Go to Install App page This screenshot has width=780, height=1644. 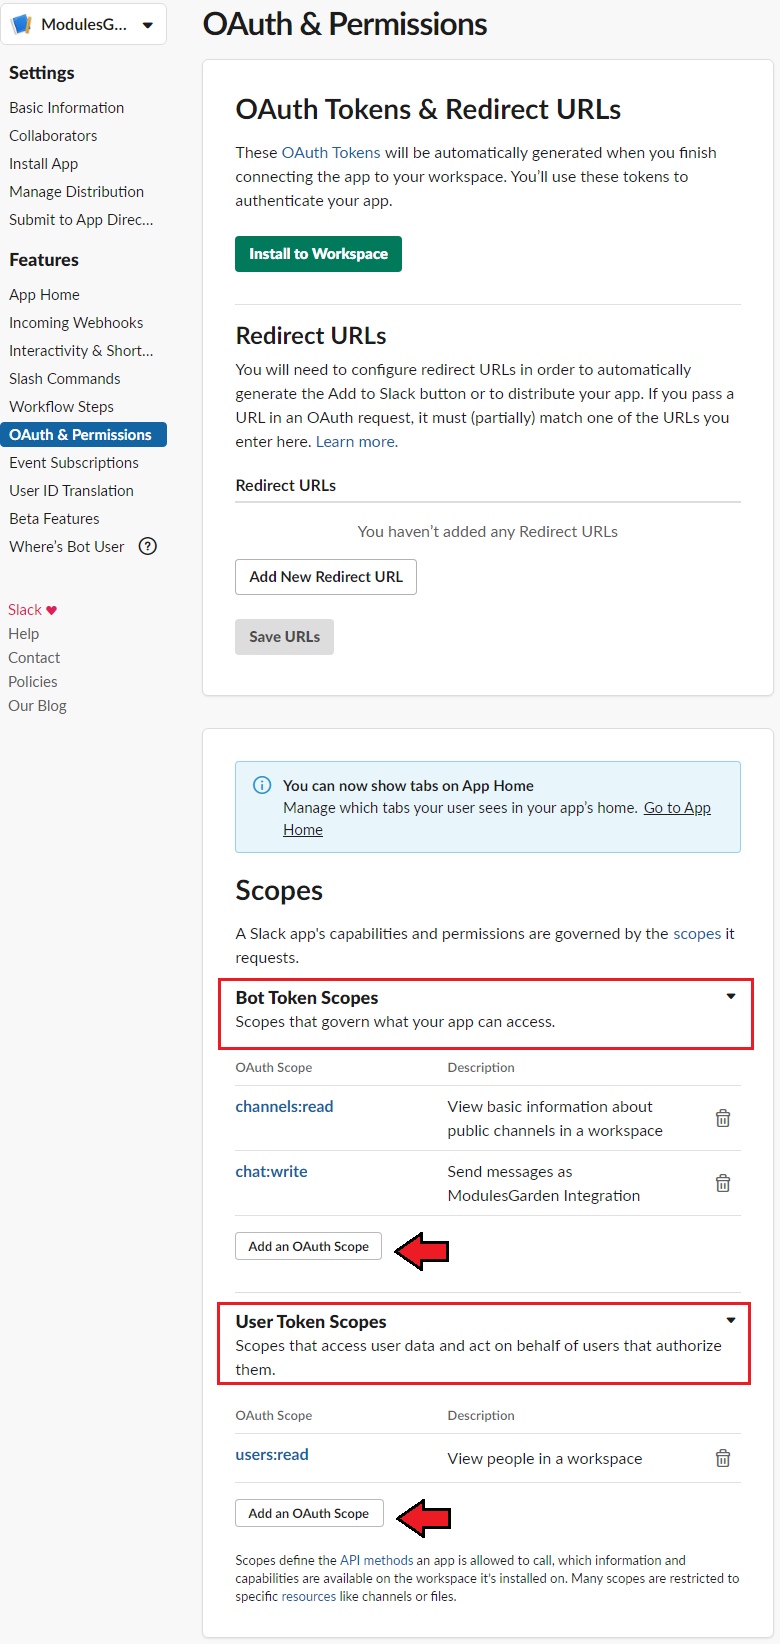click(x=43, y=163)
